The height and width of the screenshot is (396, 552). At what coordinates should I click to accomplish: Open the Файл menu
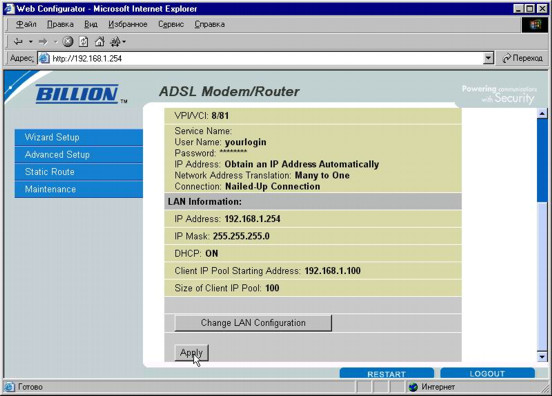pyautogui.click(x=26, y=24)
